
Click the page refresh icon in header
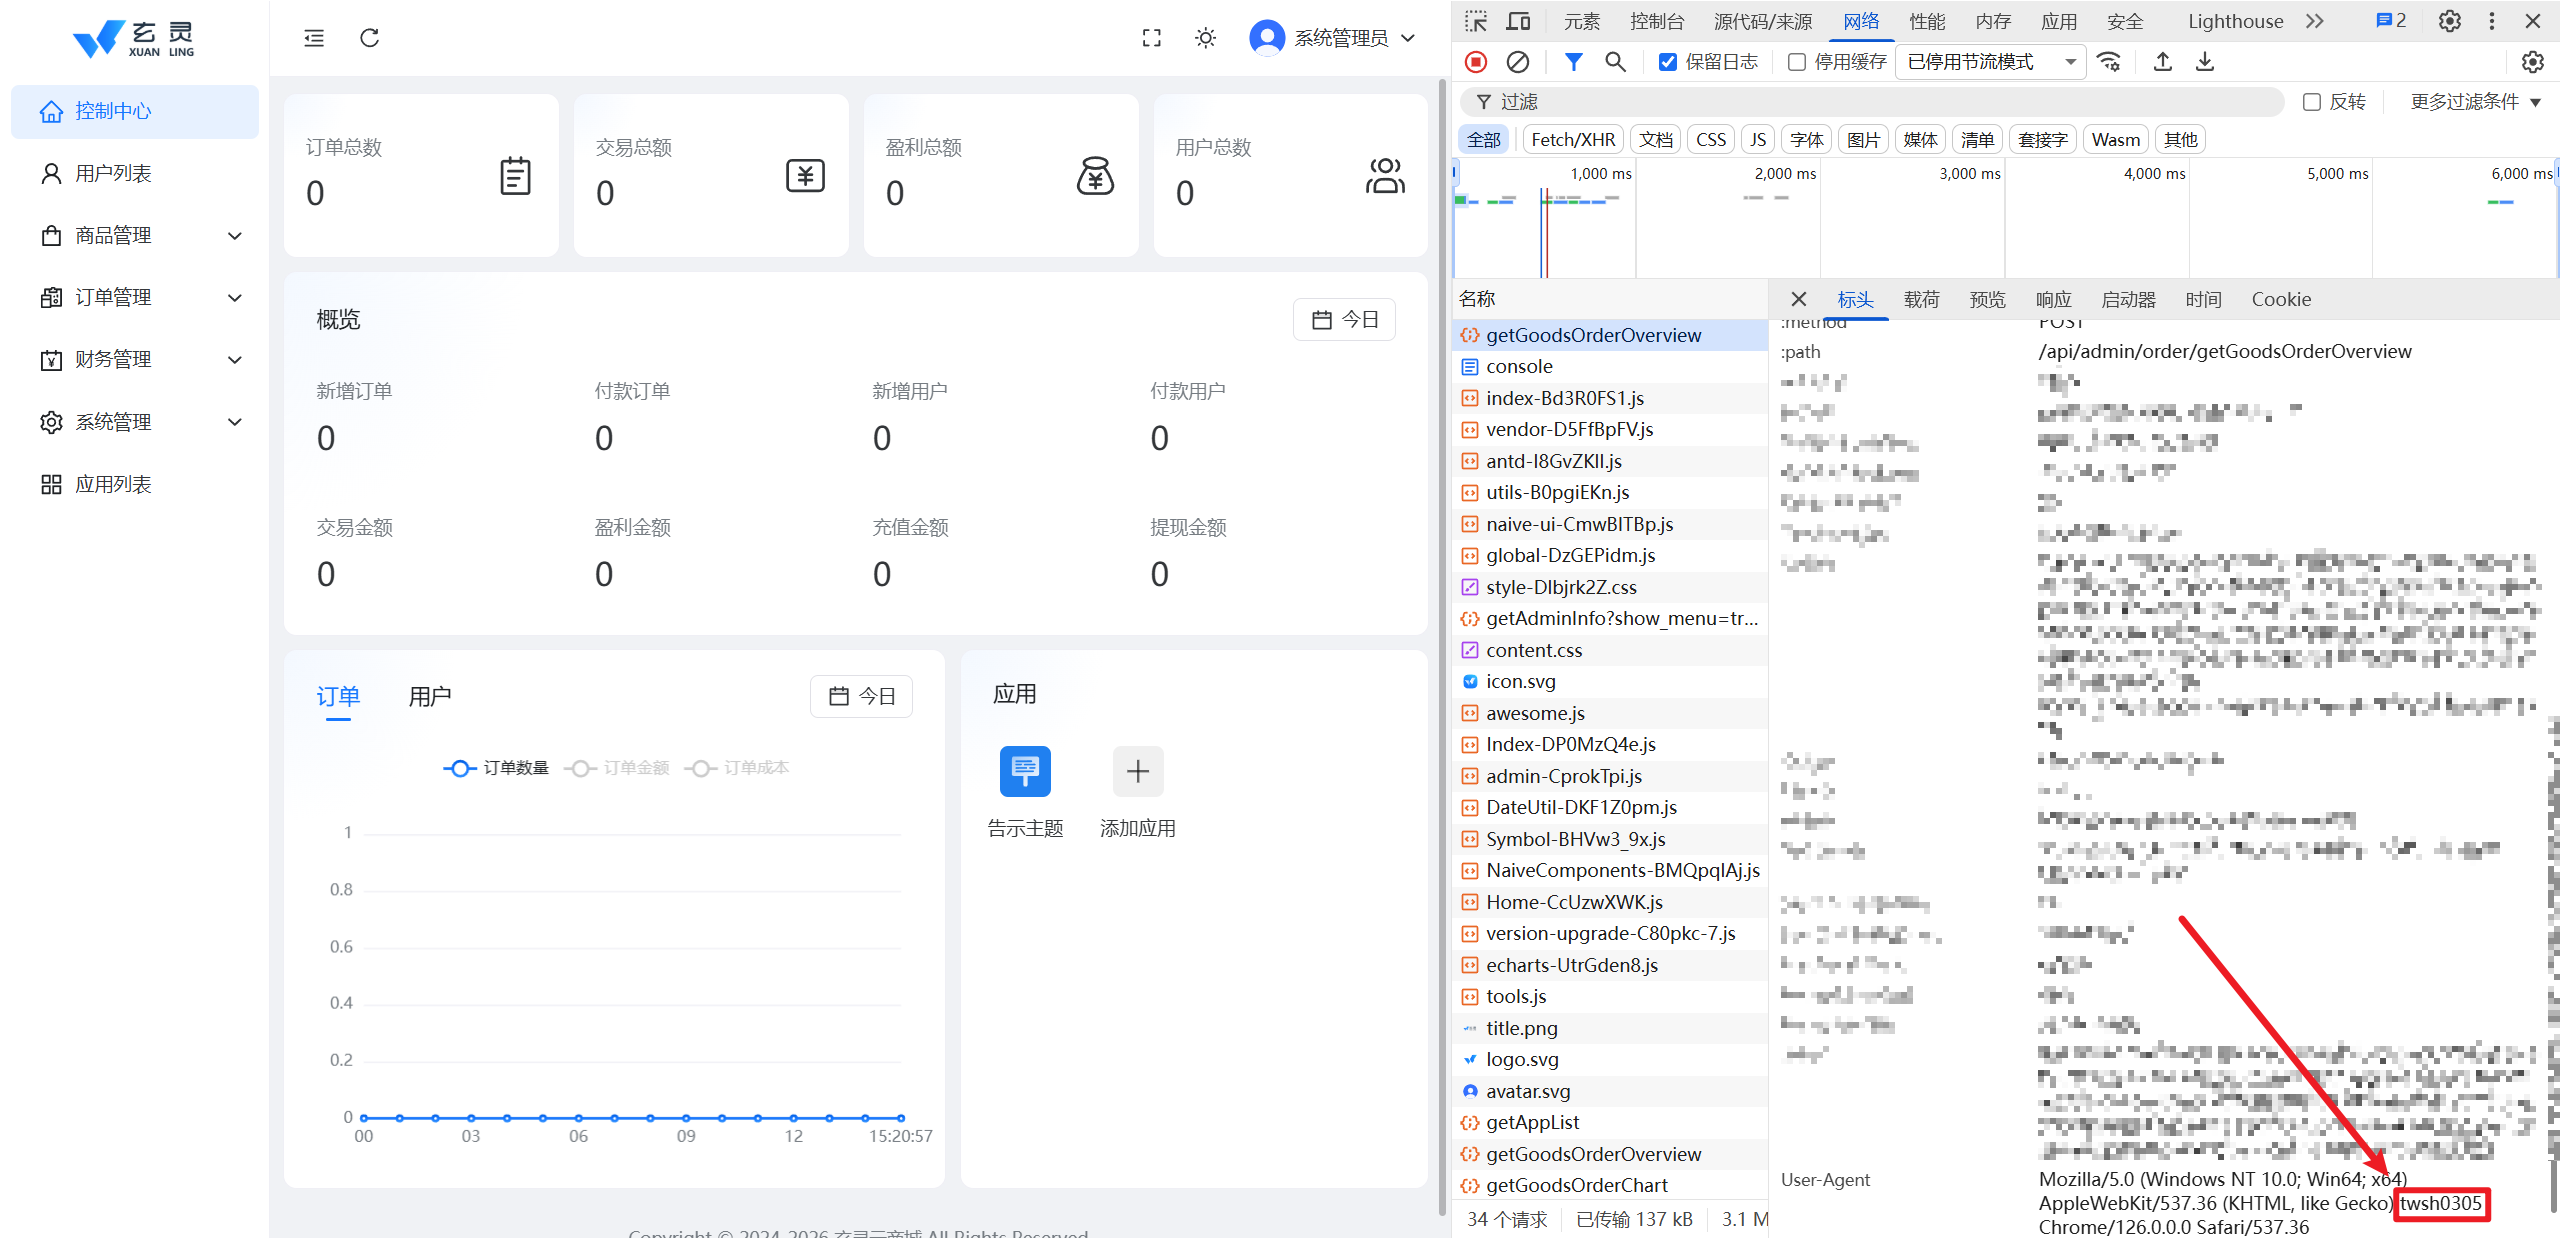tap(369, 38)
